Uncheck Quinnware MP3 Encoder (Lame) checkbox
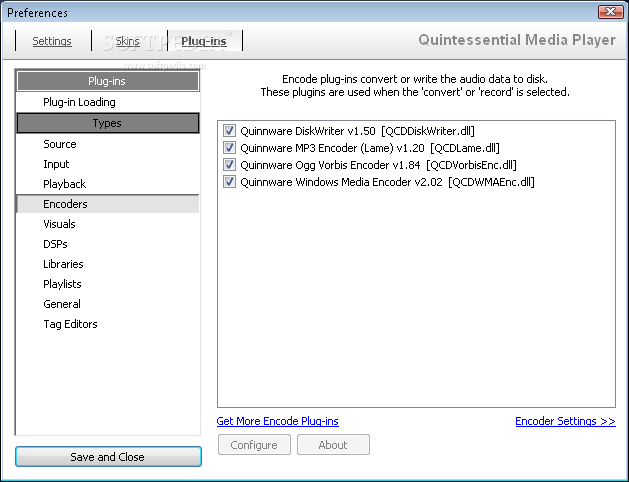Image resolution: width=629 pixels, height=482 pixels. [229, 148]
